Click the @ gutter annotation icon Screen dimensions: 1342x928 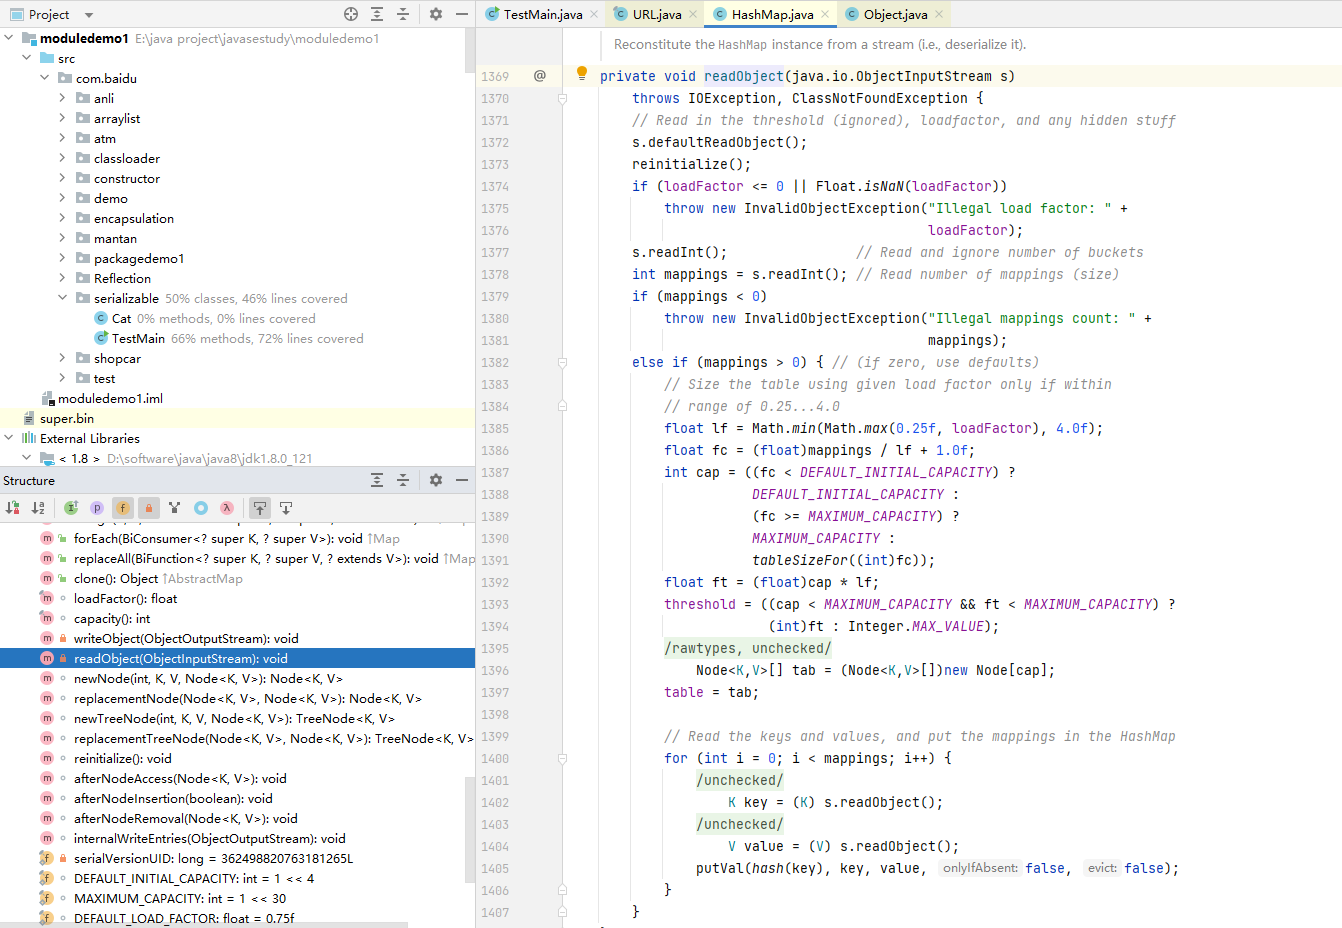coord(540,76)
